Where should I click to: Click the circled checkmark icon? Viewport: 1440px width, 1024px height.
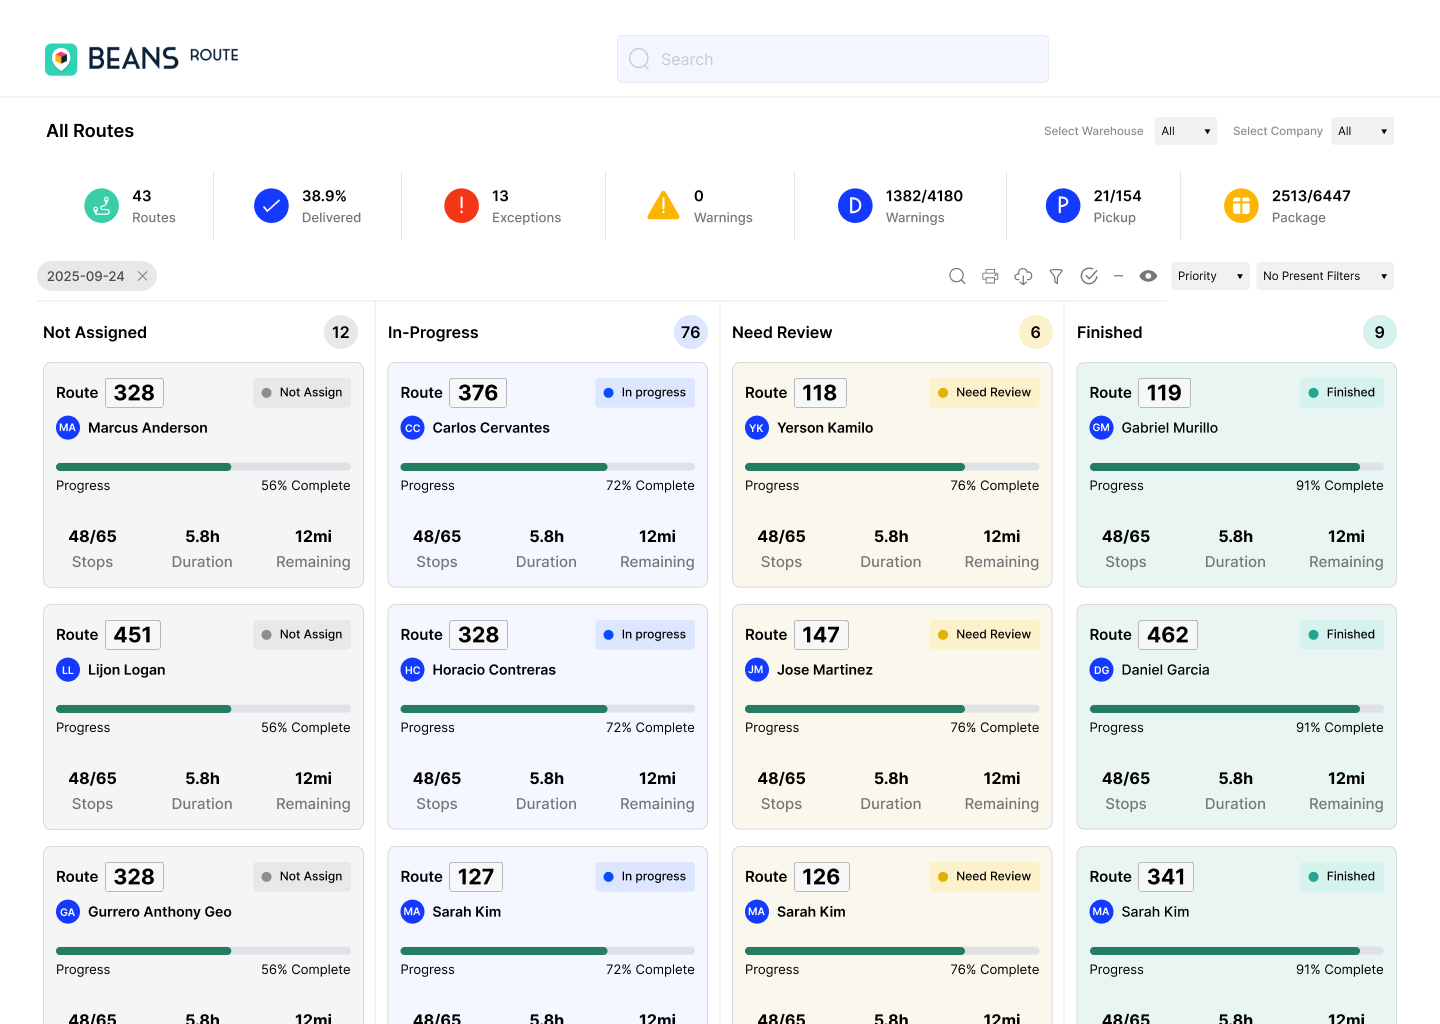[1089, 276]
